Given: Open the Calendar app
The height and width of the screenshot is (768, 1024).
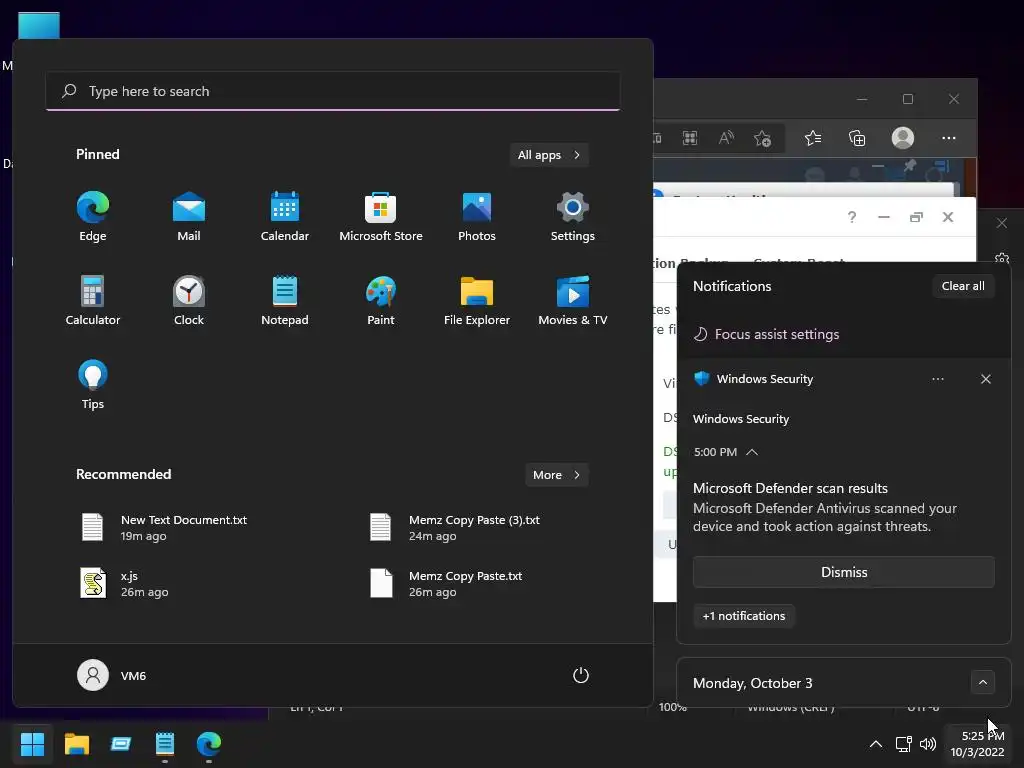Looking at the screenshot, I should [x=285, y=217].
